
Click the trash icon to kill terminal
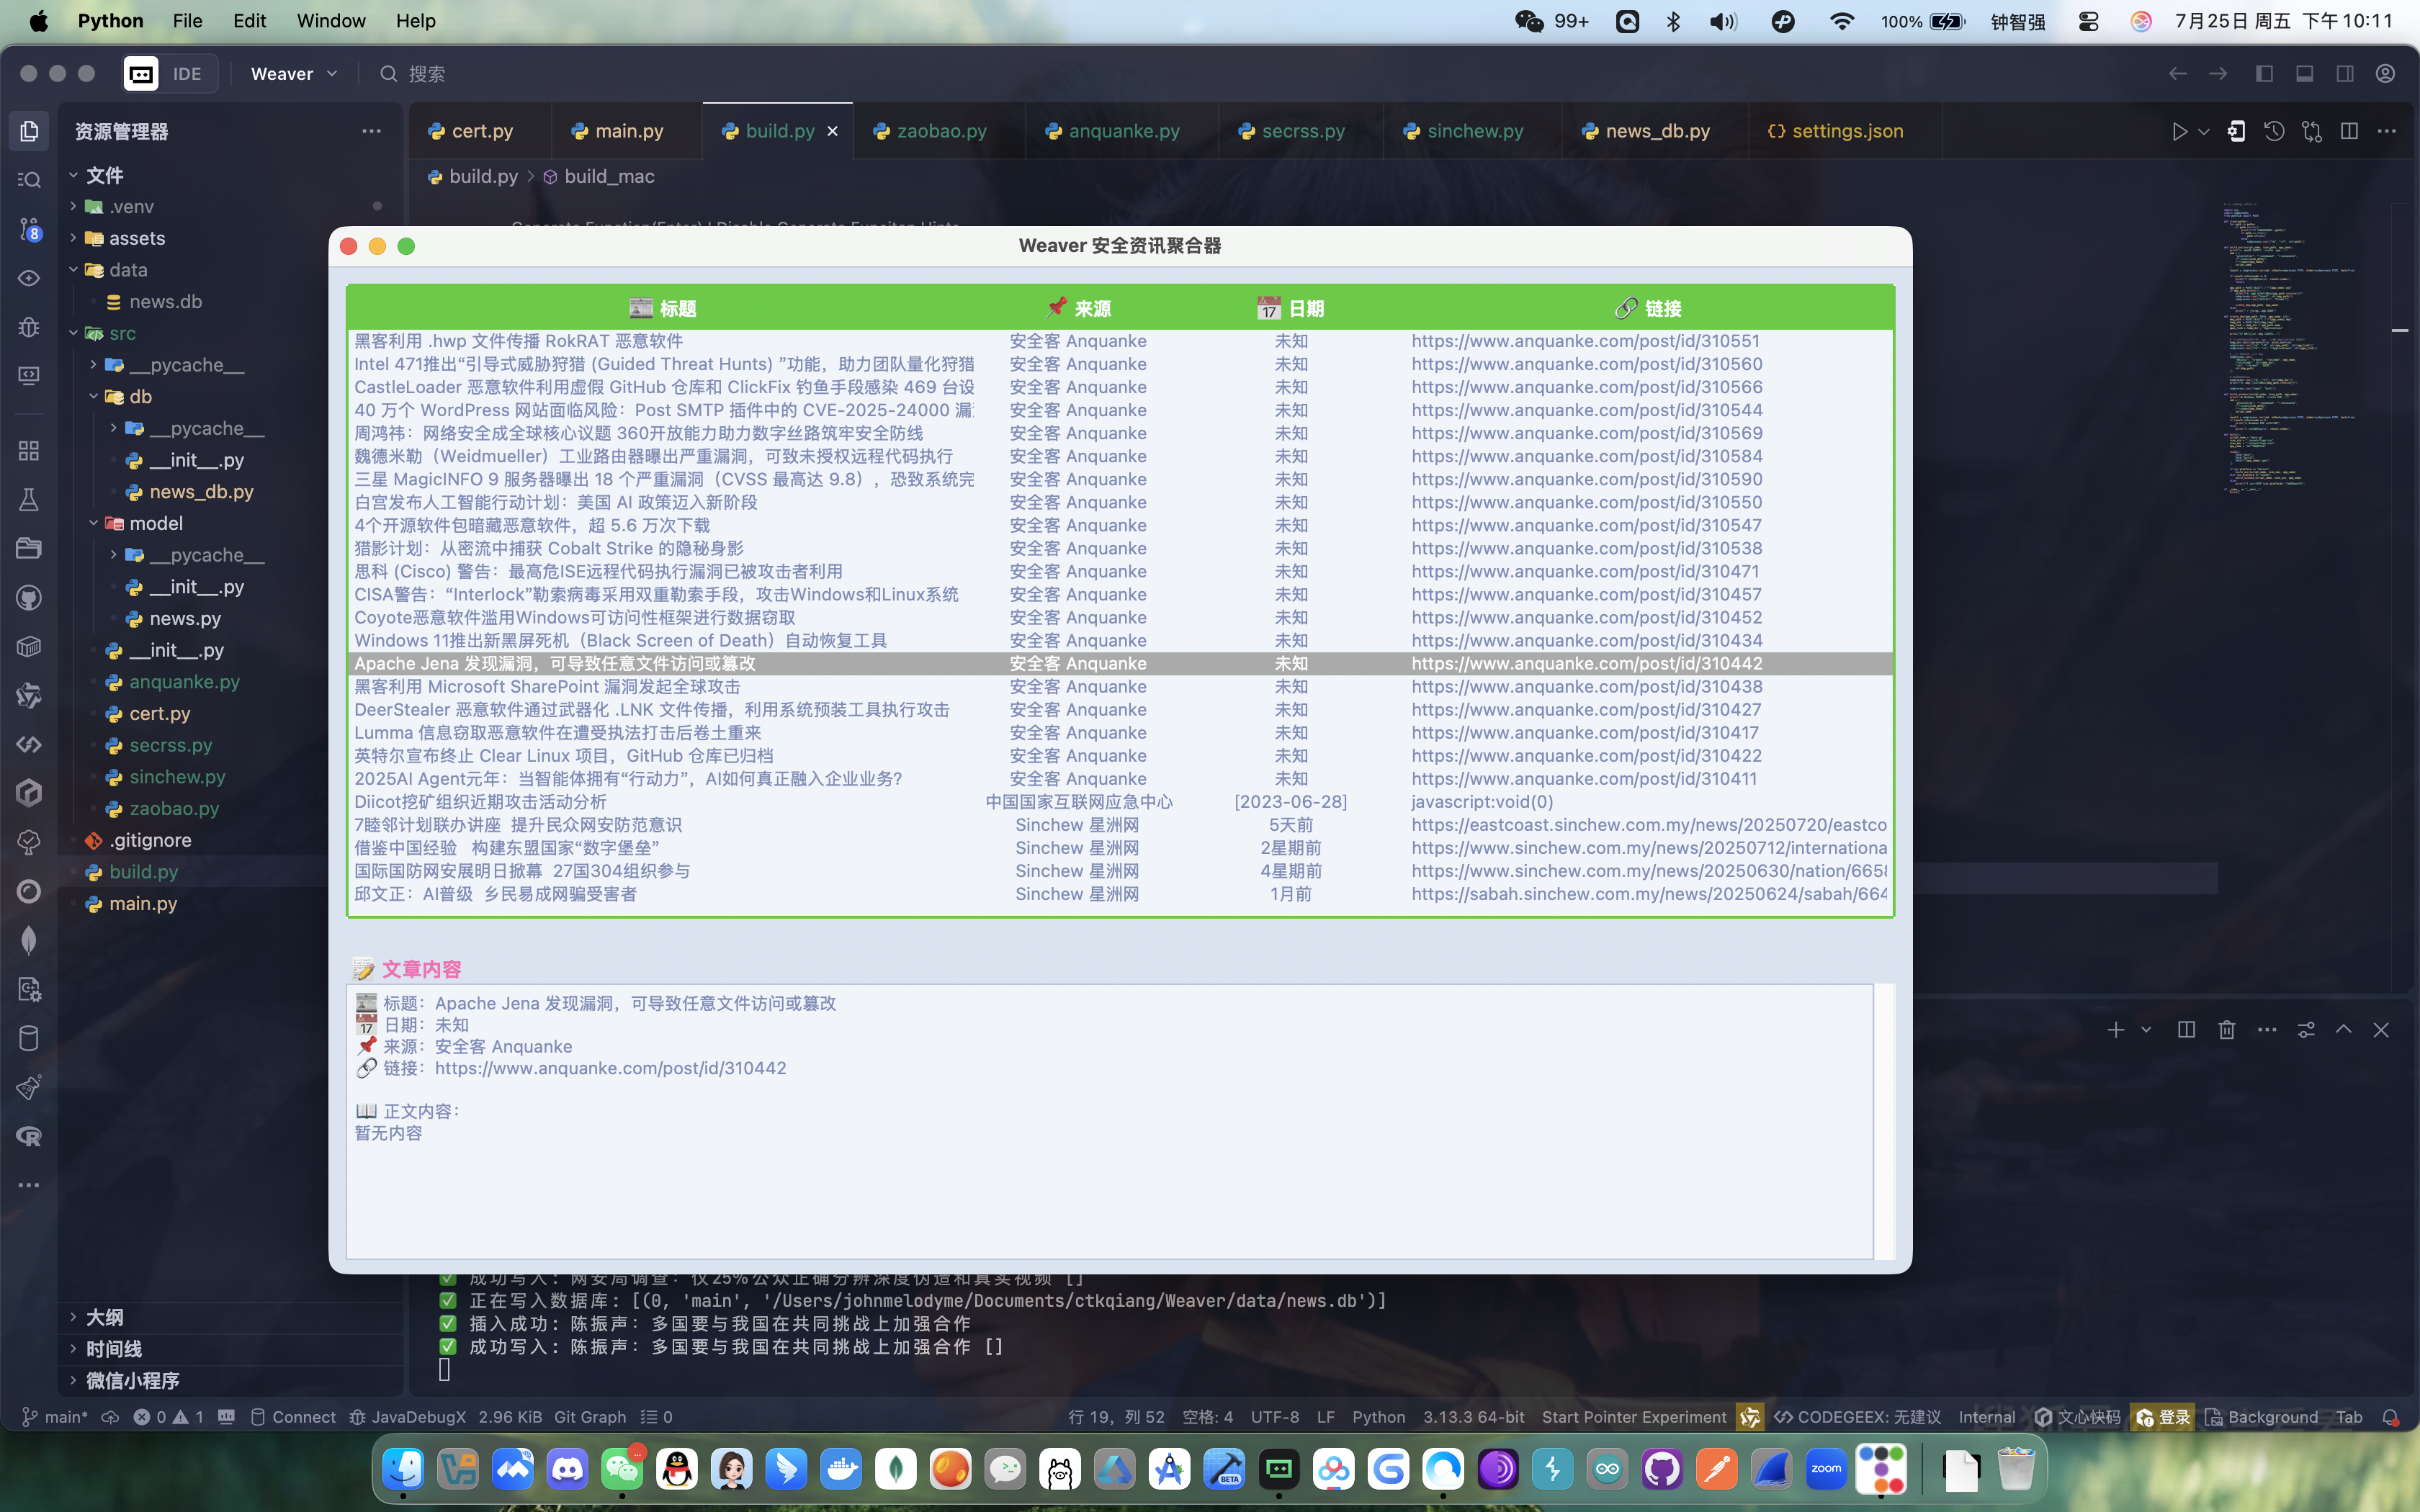2226,1030
